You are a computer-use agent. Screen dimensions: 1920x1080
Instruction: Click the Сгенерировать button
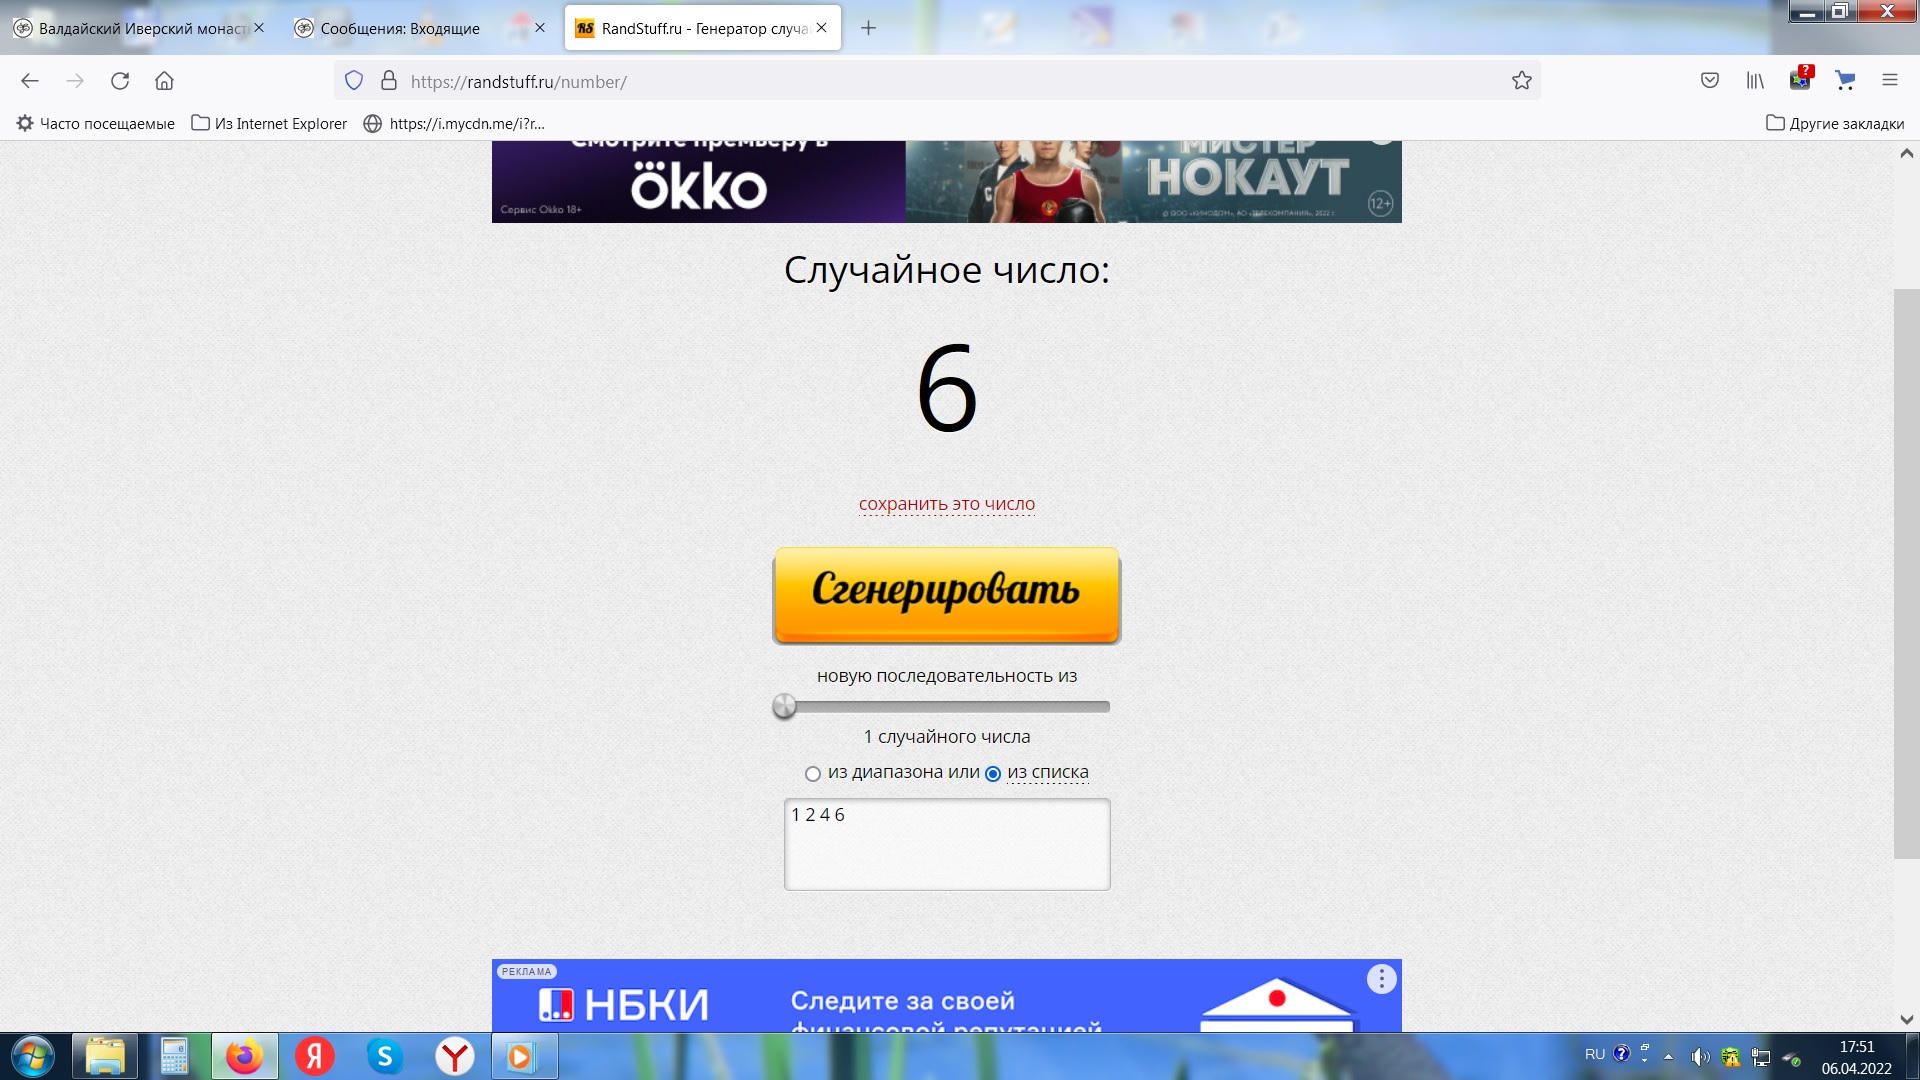click(946, 594)
